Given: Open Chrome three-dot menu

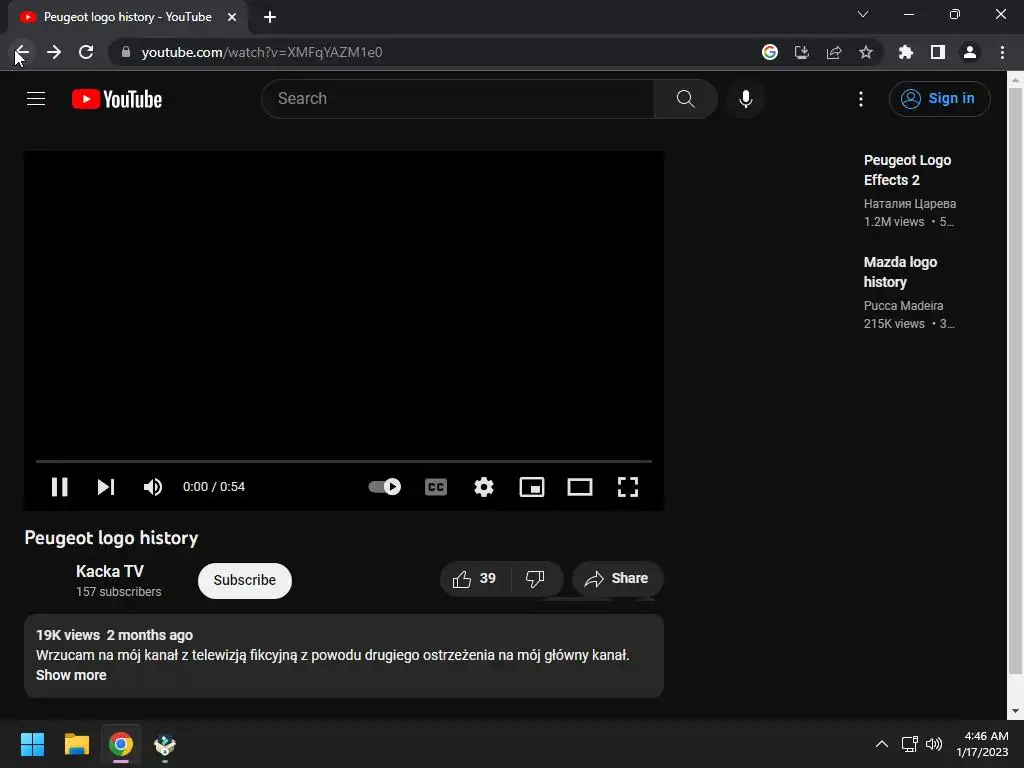Looking at the screenshot, I should [x=1002, y=52].
